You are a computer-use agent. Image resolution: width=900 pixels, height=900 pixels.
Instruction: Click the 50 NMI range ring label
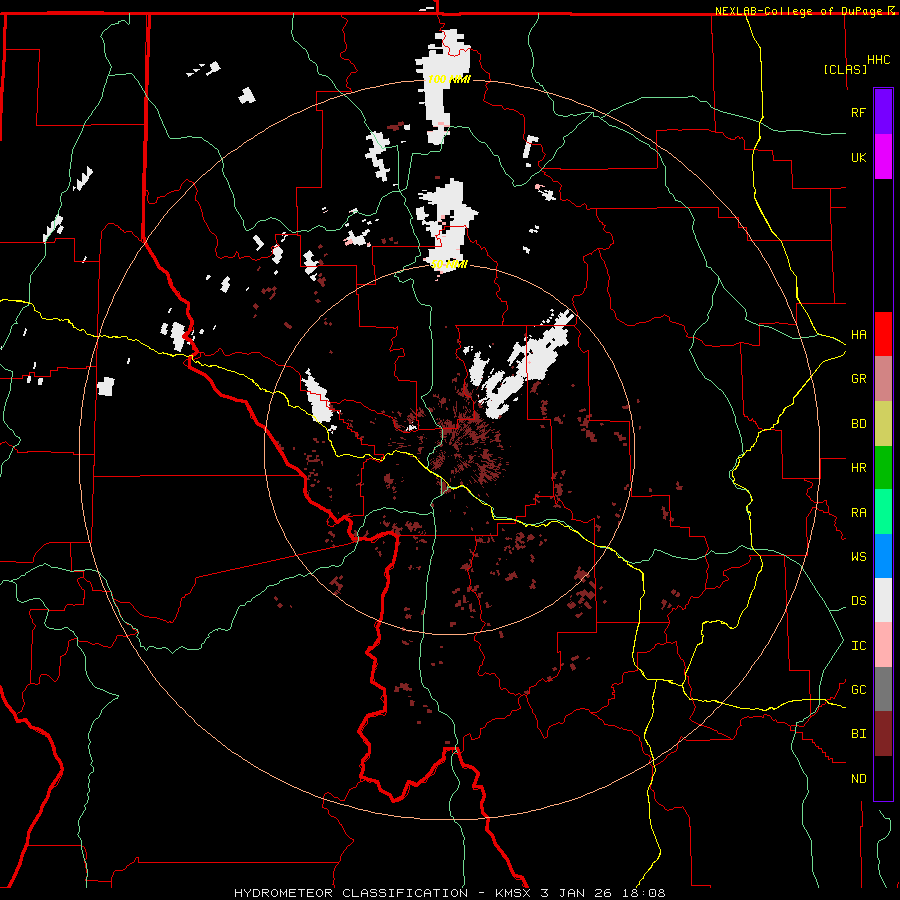[449, 264]
